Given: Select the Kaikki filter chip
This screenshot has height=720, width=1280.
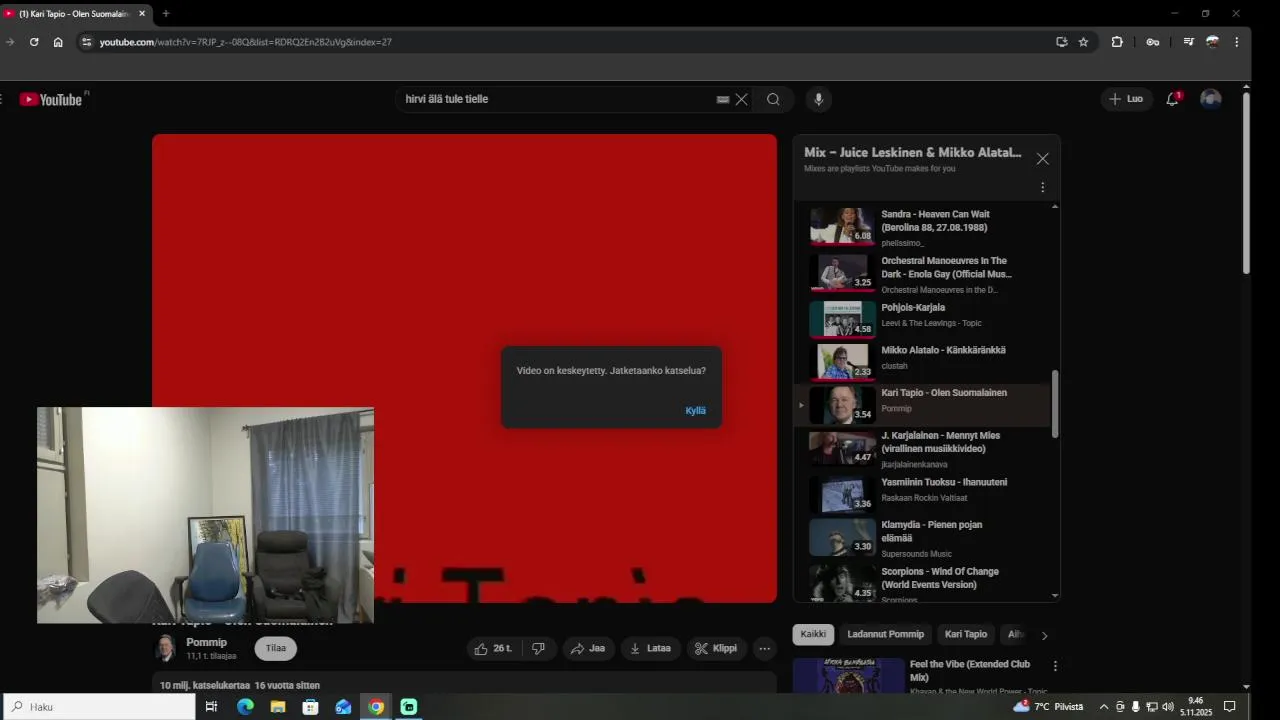Looking at the screenshot, I should 813,634.
